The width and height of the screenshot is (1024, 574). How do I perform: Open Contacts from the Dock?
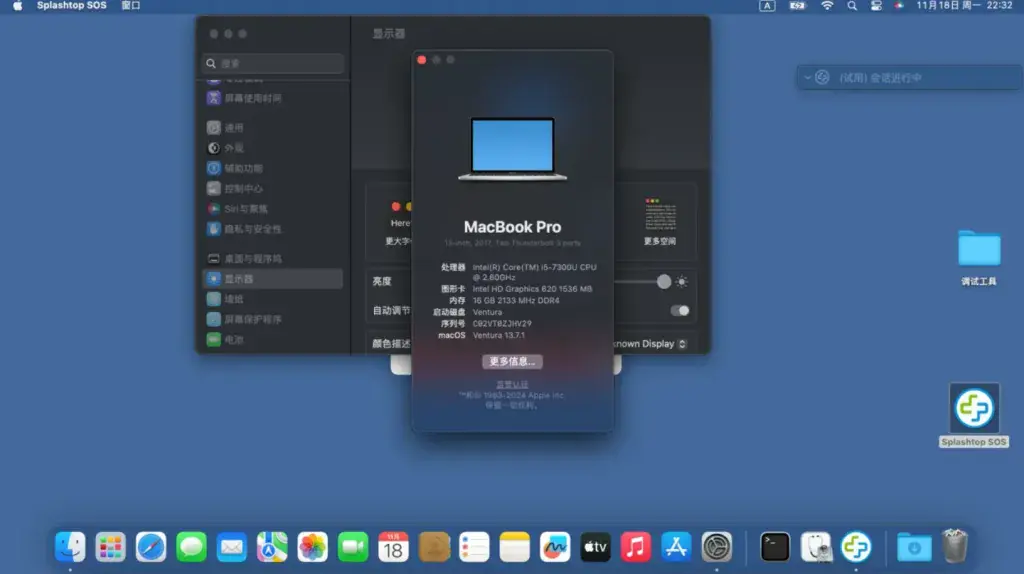click(434, 547)
